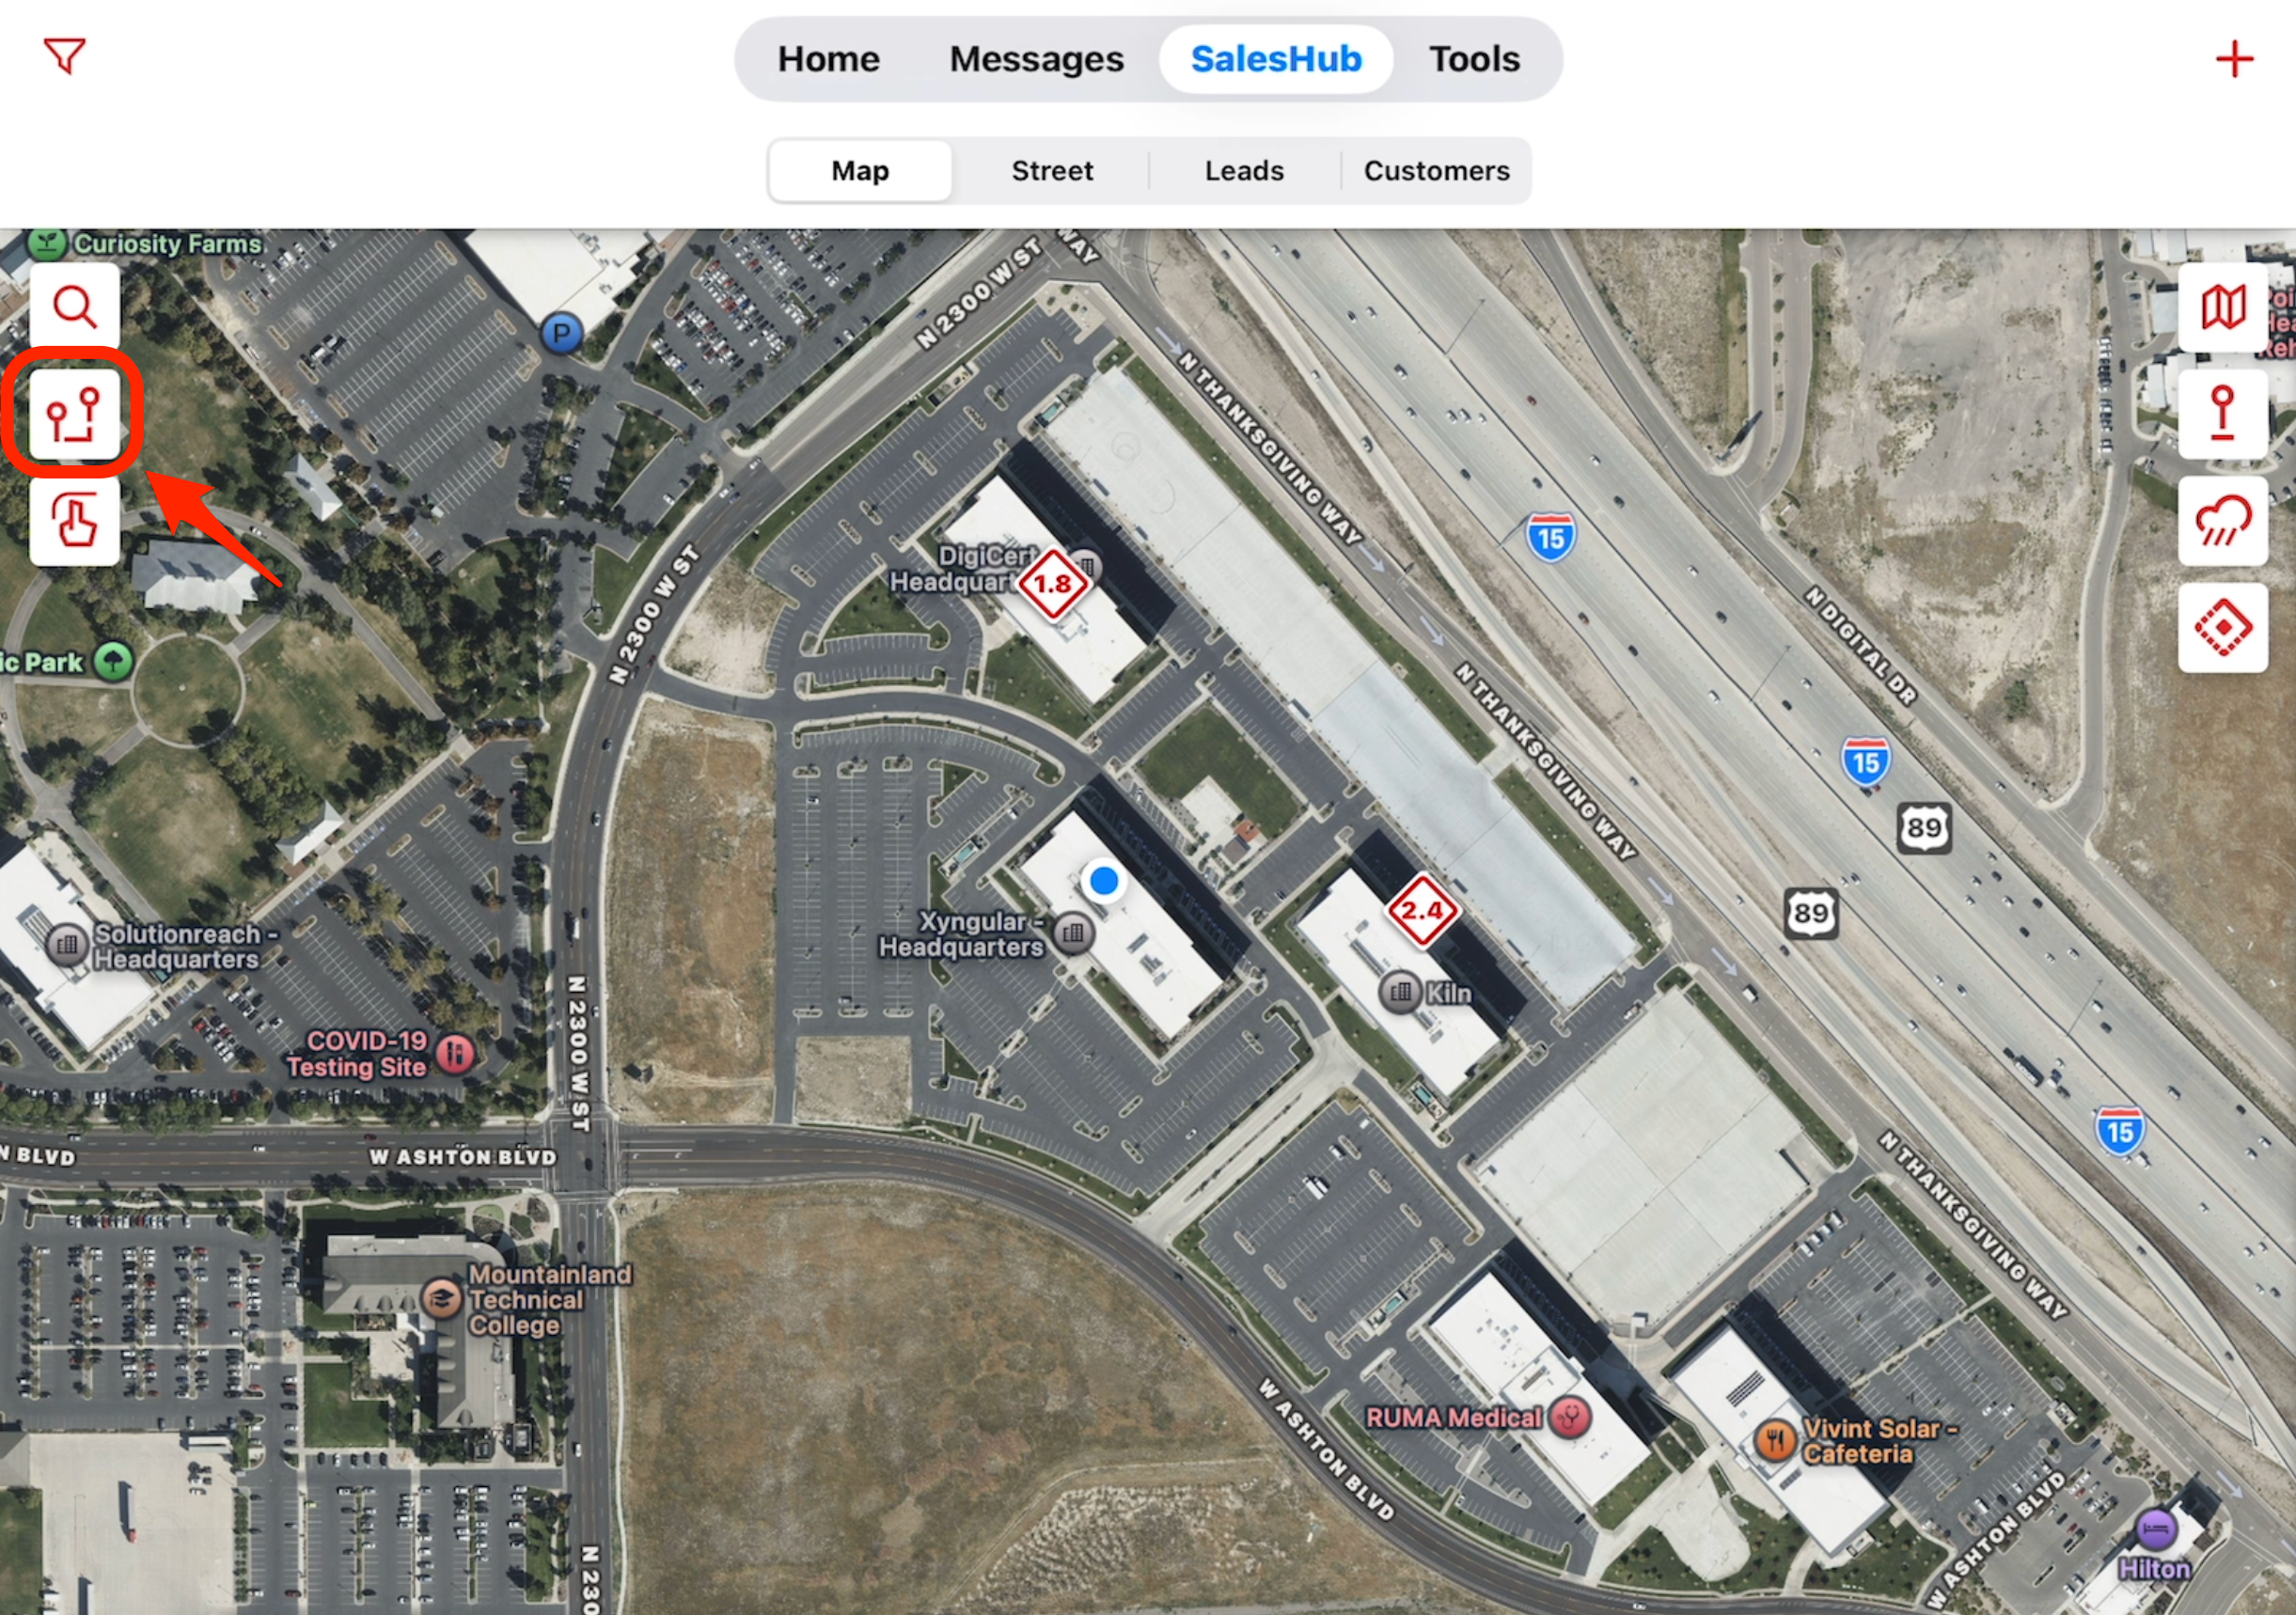
Task: Open the Messages tab
Action: pos(1036,59)
